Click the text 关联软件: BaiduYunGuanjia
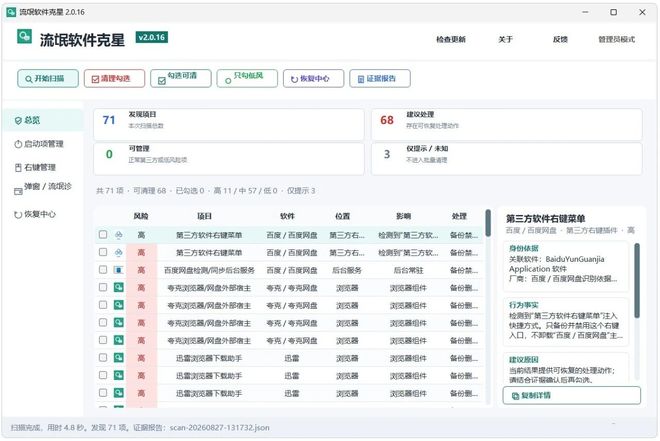Image resolution: width=660 pixels, height=441 pixels. coord(556,259)
